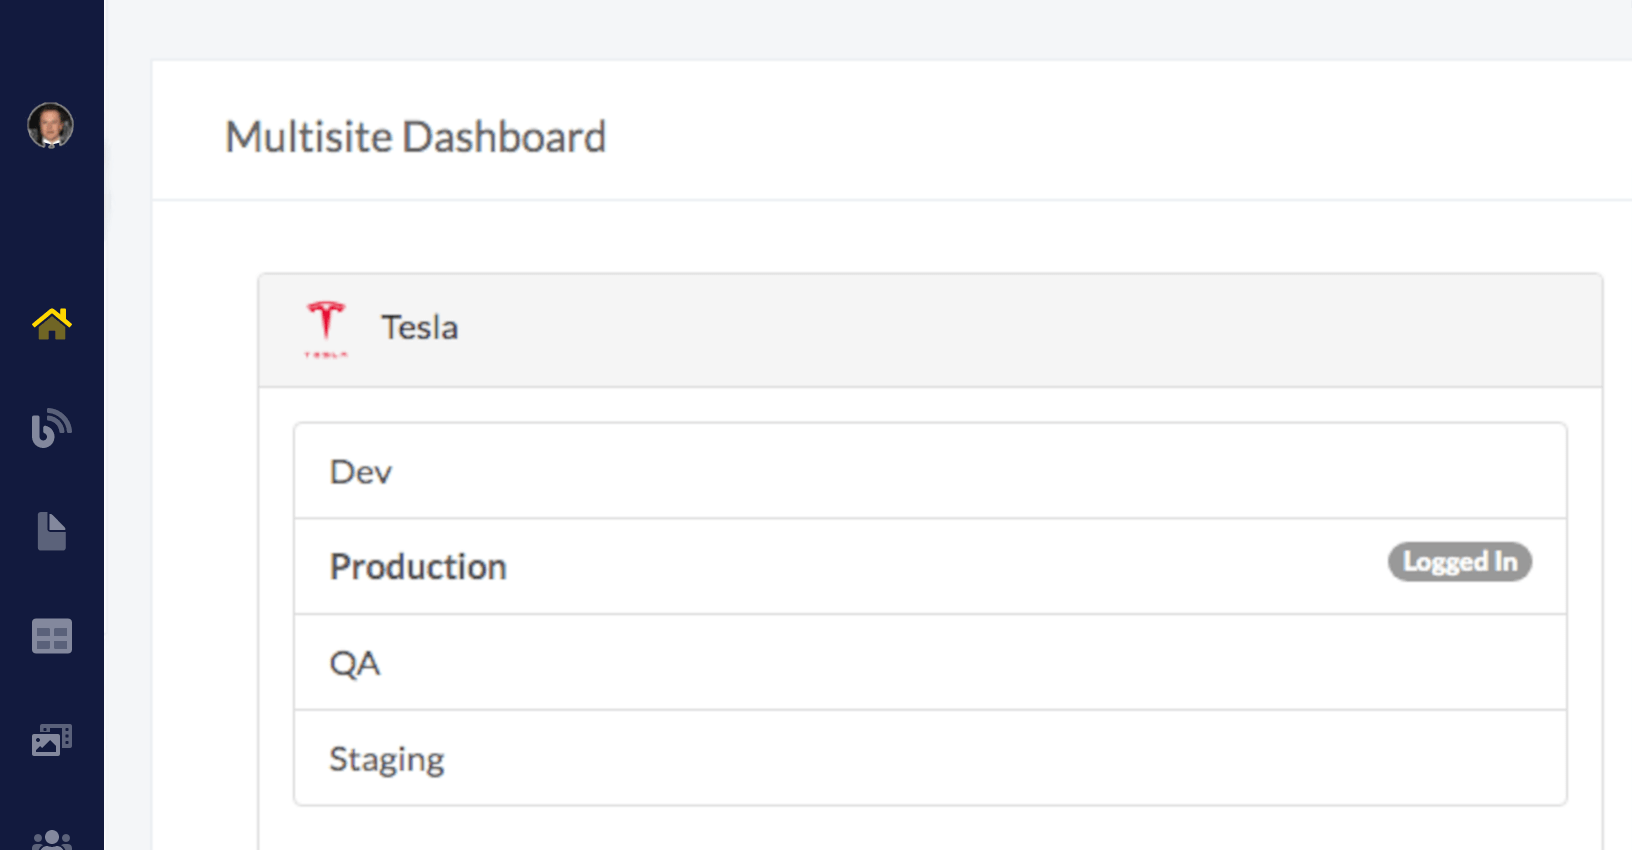Choose the QA environment row
Screen dimensions: 1632x850
[930, 663]
